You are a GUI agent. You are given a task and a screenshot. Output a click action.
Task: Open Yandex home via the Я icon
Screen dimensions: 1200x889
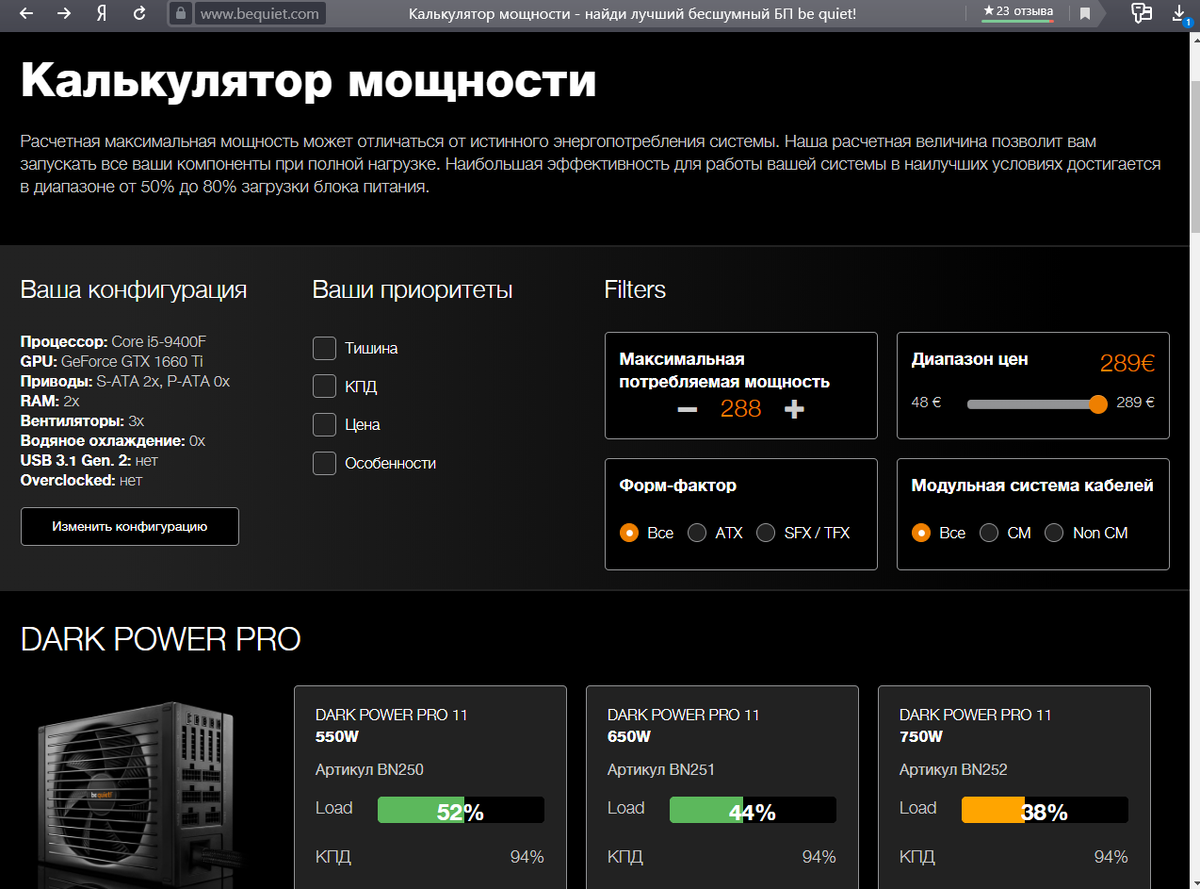click(102, 13)
